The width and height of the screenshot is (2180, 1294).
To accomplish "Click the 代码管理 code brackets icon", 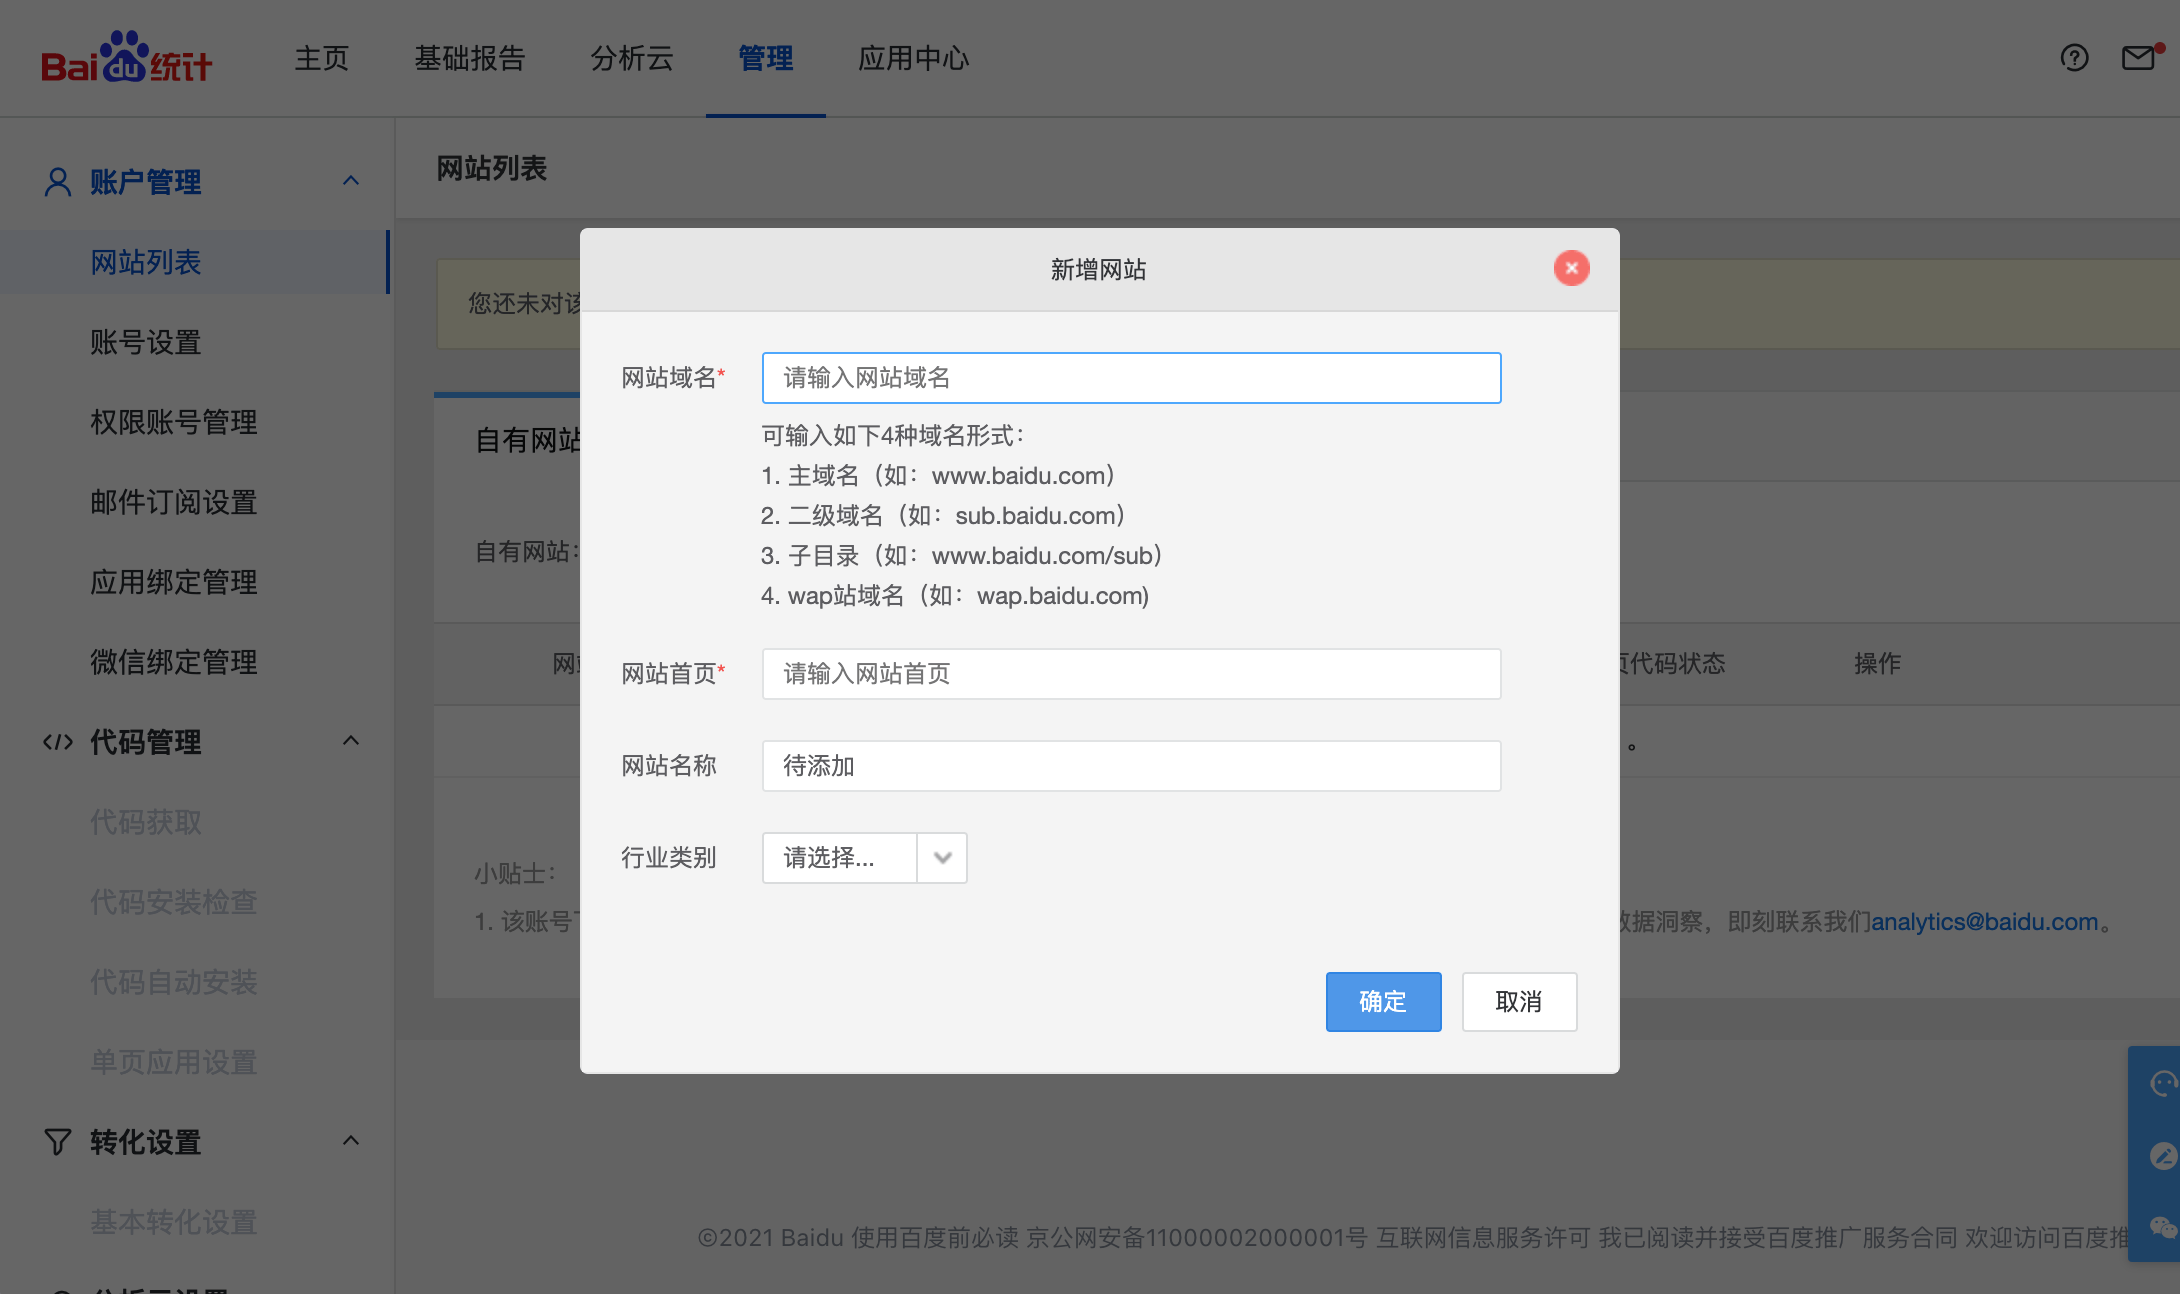I will tap(58, 742).
